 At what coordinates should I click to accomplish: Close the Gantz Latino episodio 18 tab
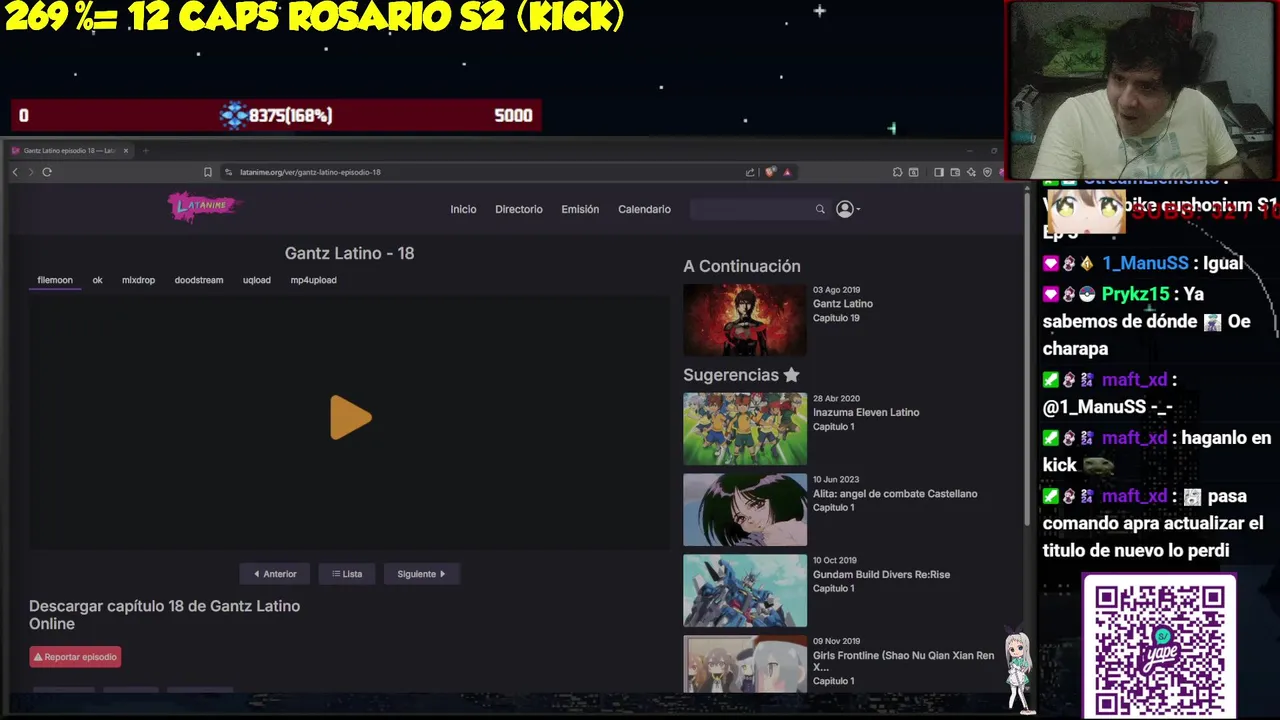coord(126,151)
